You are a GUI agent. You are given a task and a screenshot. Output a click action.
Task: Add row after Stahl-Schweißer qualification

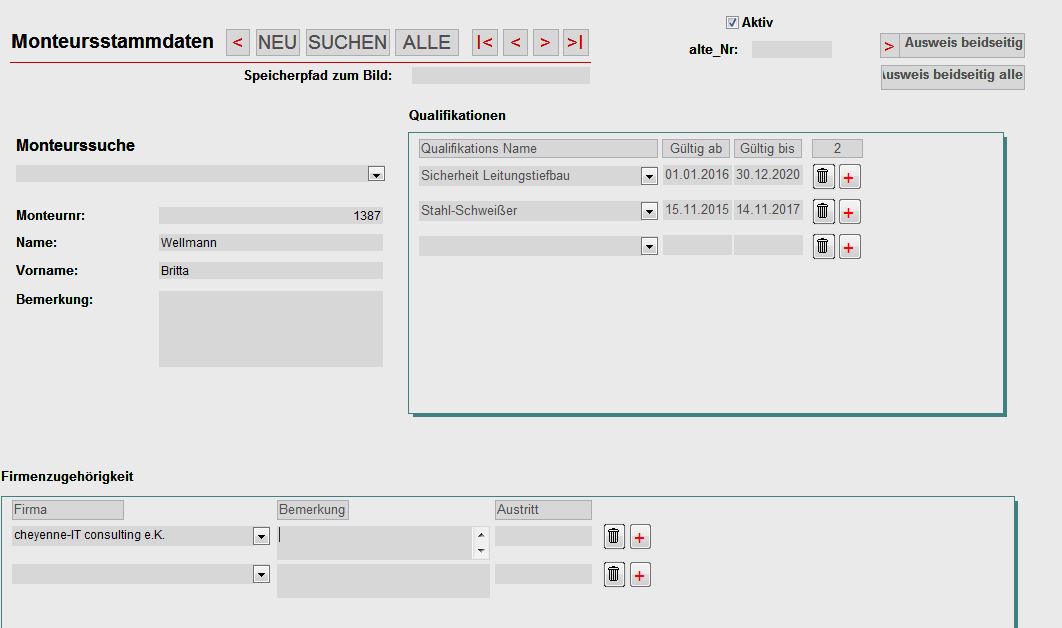pyautogui.click(x=849, y=212)
